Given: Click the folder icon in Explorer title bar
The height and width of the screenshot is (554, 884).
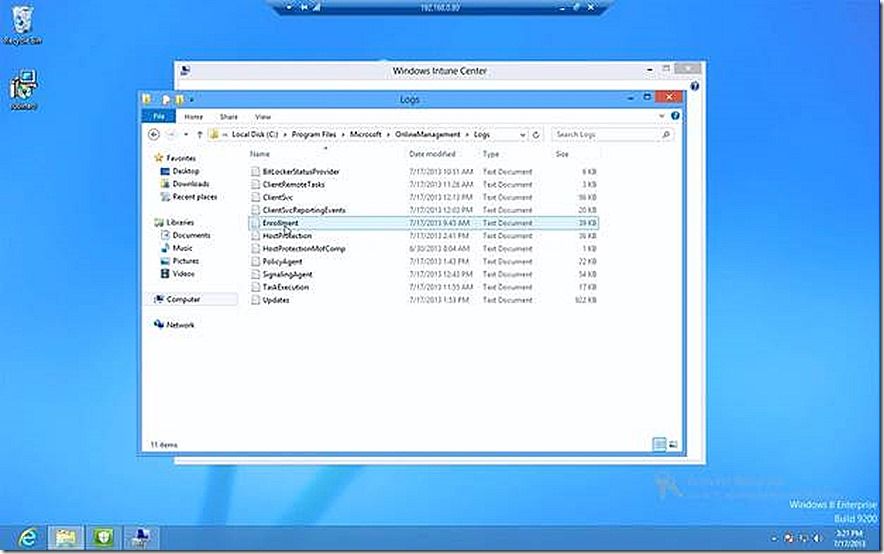Looking at the screenshot, I should (147, 99).
